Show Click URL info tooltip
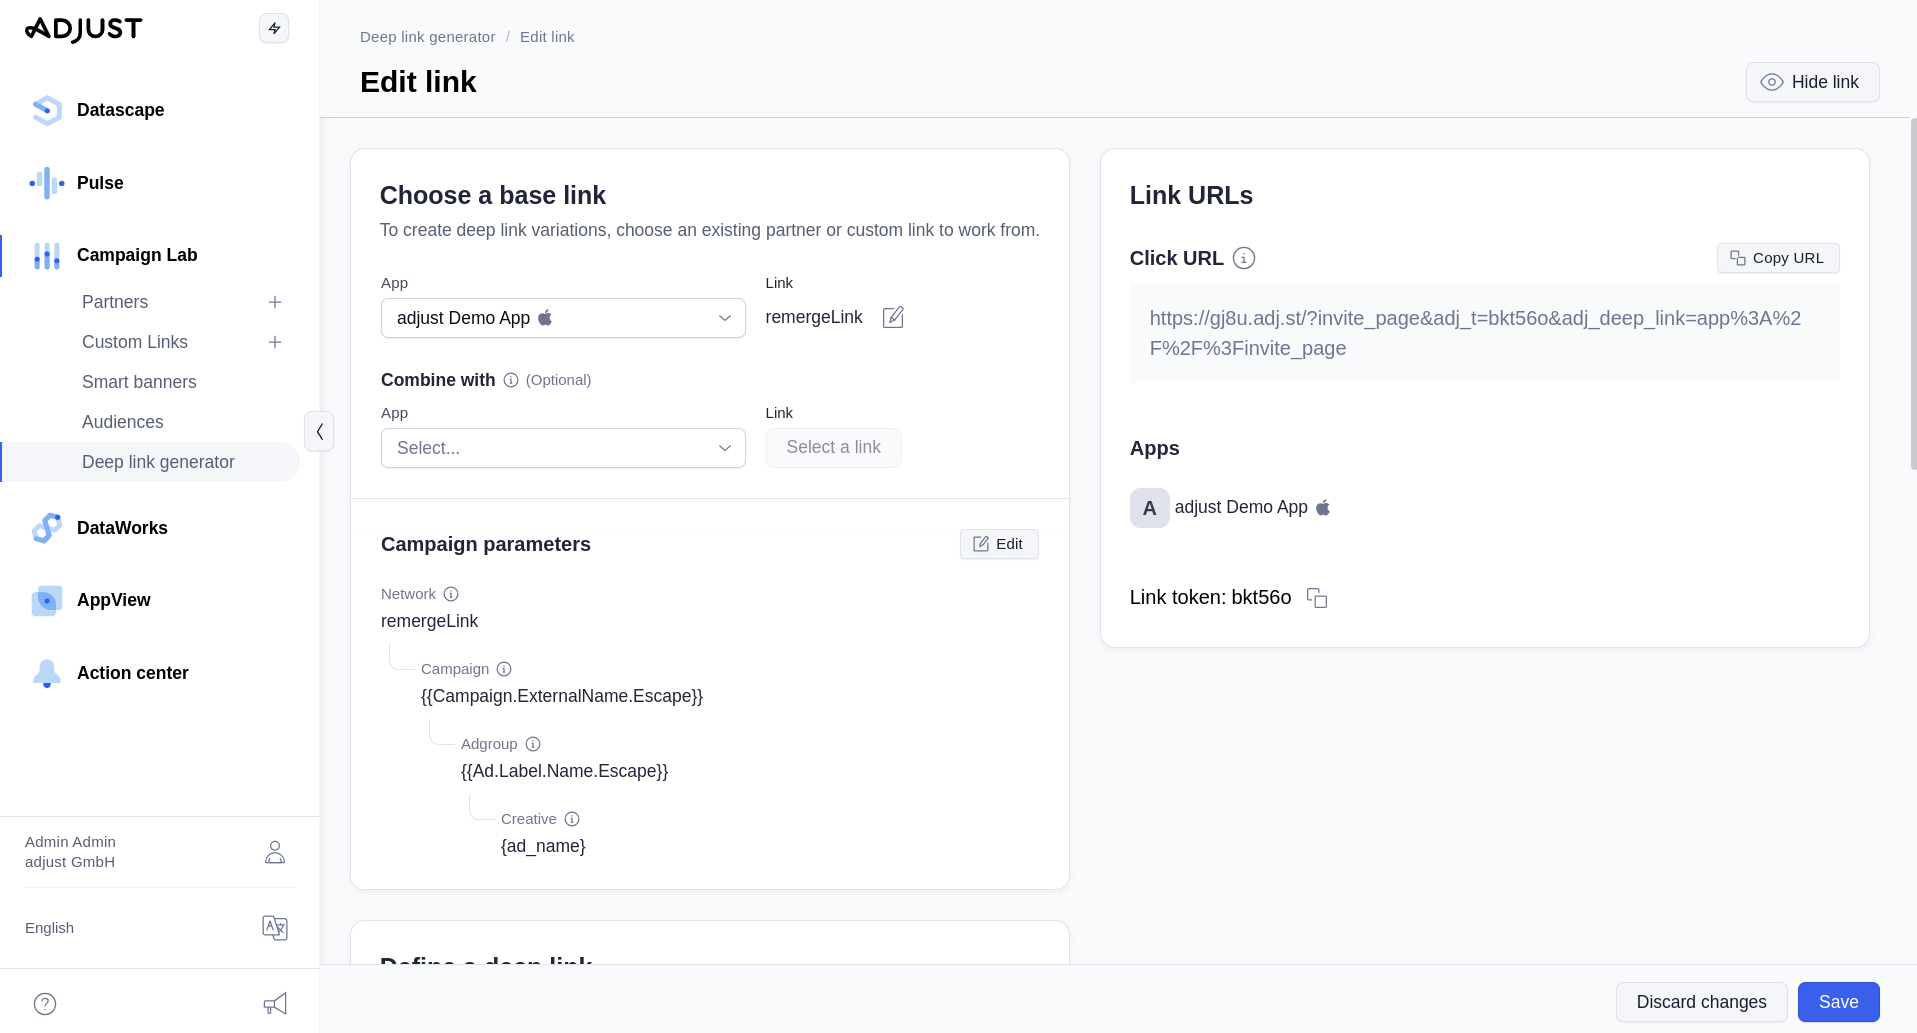 (1244, 258)
